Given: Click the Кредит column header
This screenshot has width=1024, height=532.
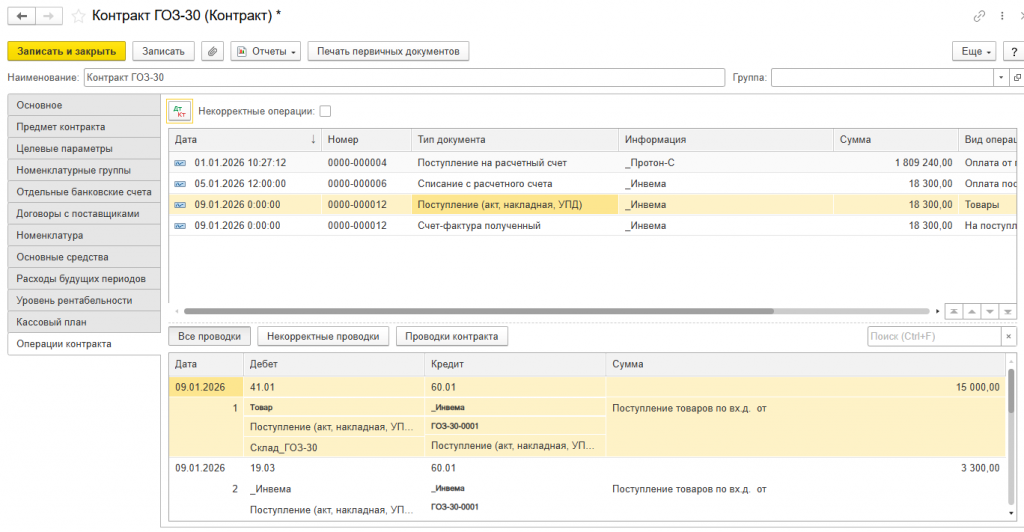Looking at the screenshot, I should click(x=515, y=364).
